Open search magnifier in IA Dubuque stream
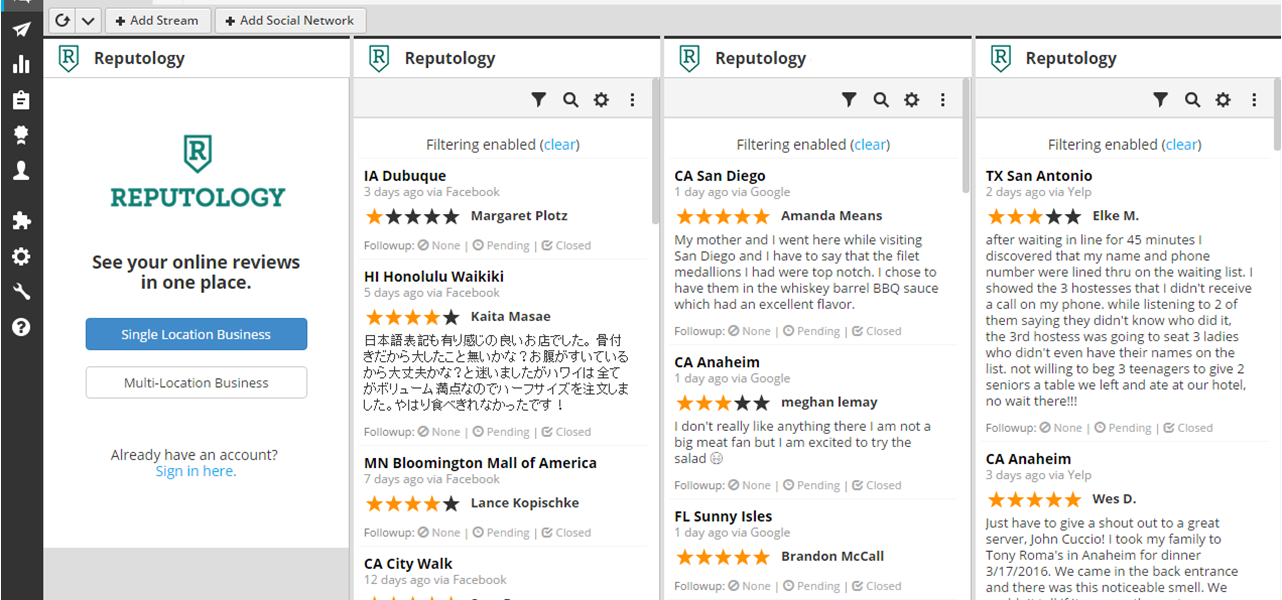The image size is (1282, 600). pyautogui.click(x=570, y=99)
